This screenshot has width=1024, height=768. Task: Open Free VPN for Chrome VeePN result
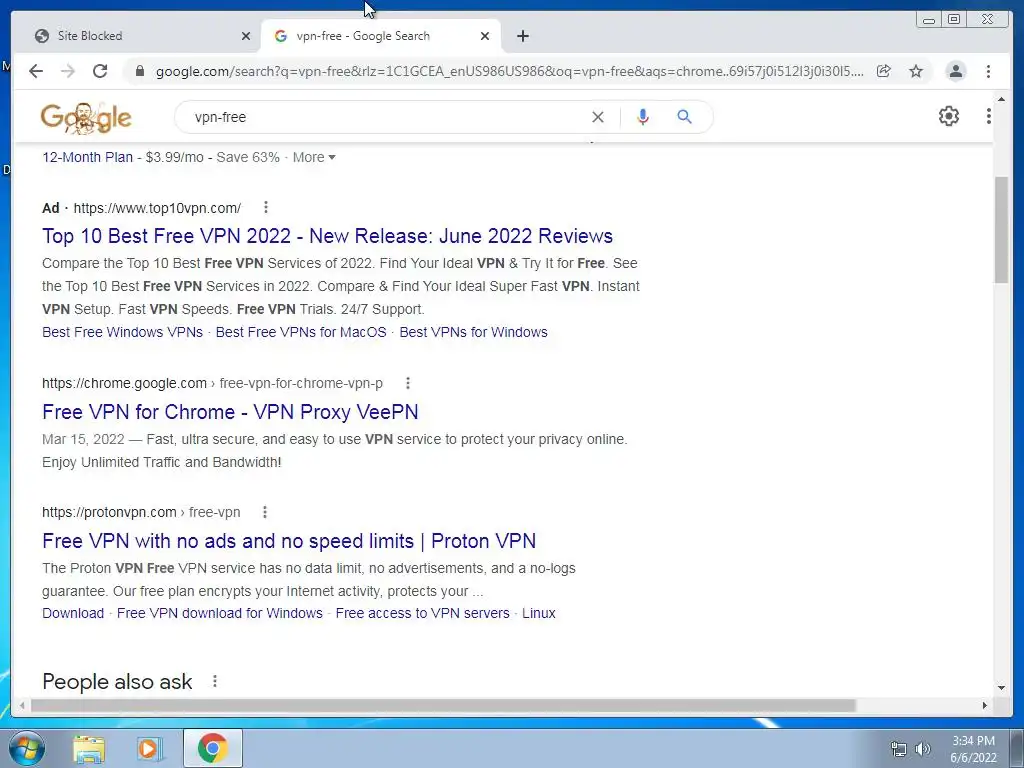click(230, 412)
